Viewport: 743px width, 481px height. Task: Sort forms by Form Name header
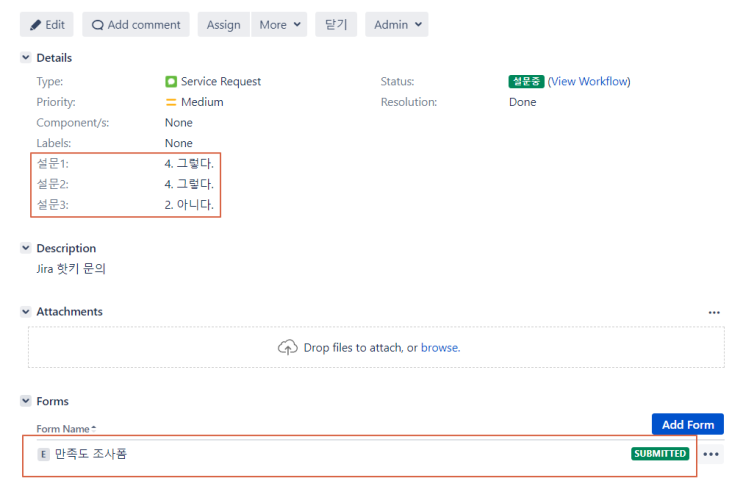(x=66, y=429)
